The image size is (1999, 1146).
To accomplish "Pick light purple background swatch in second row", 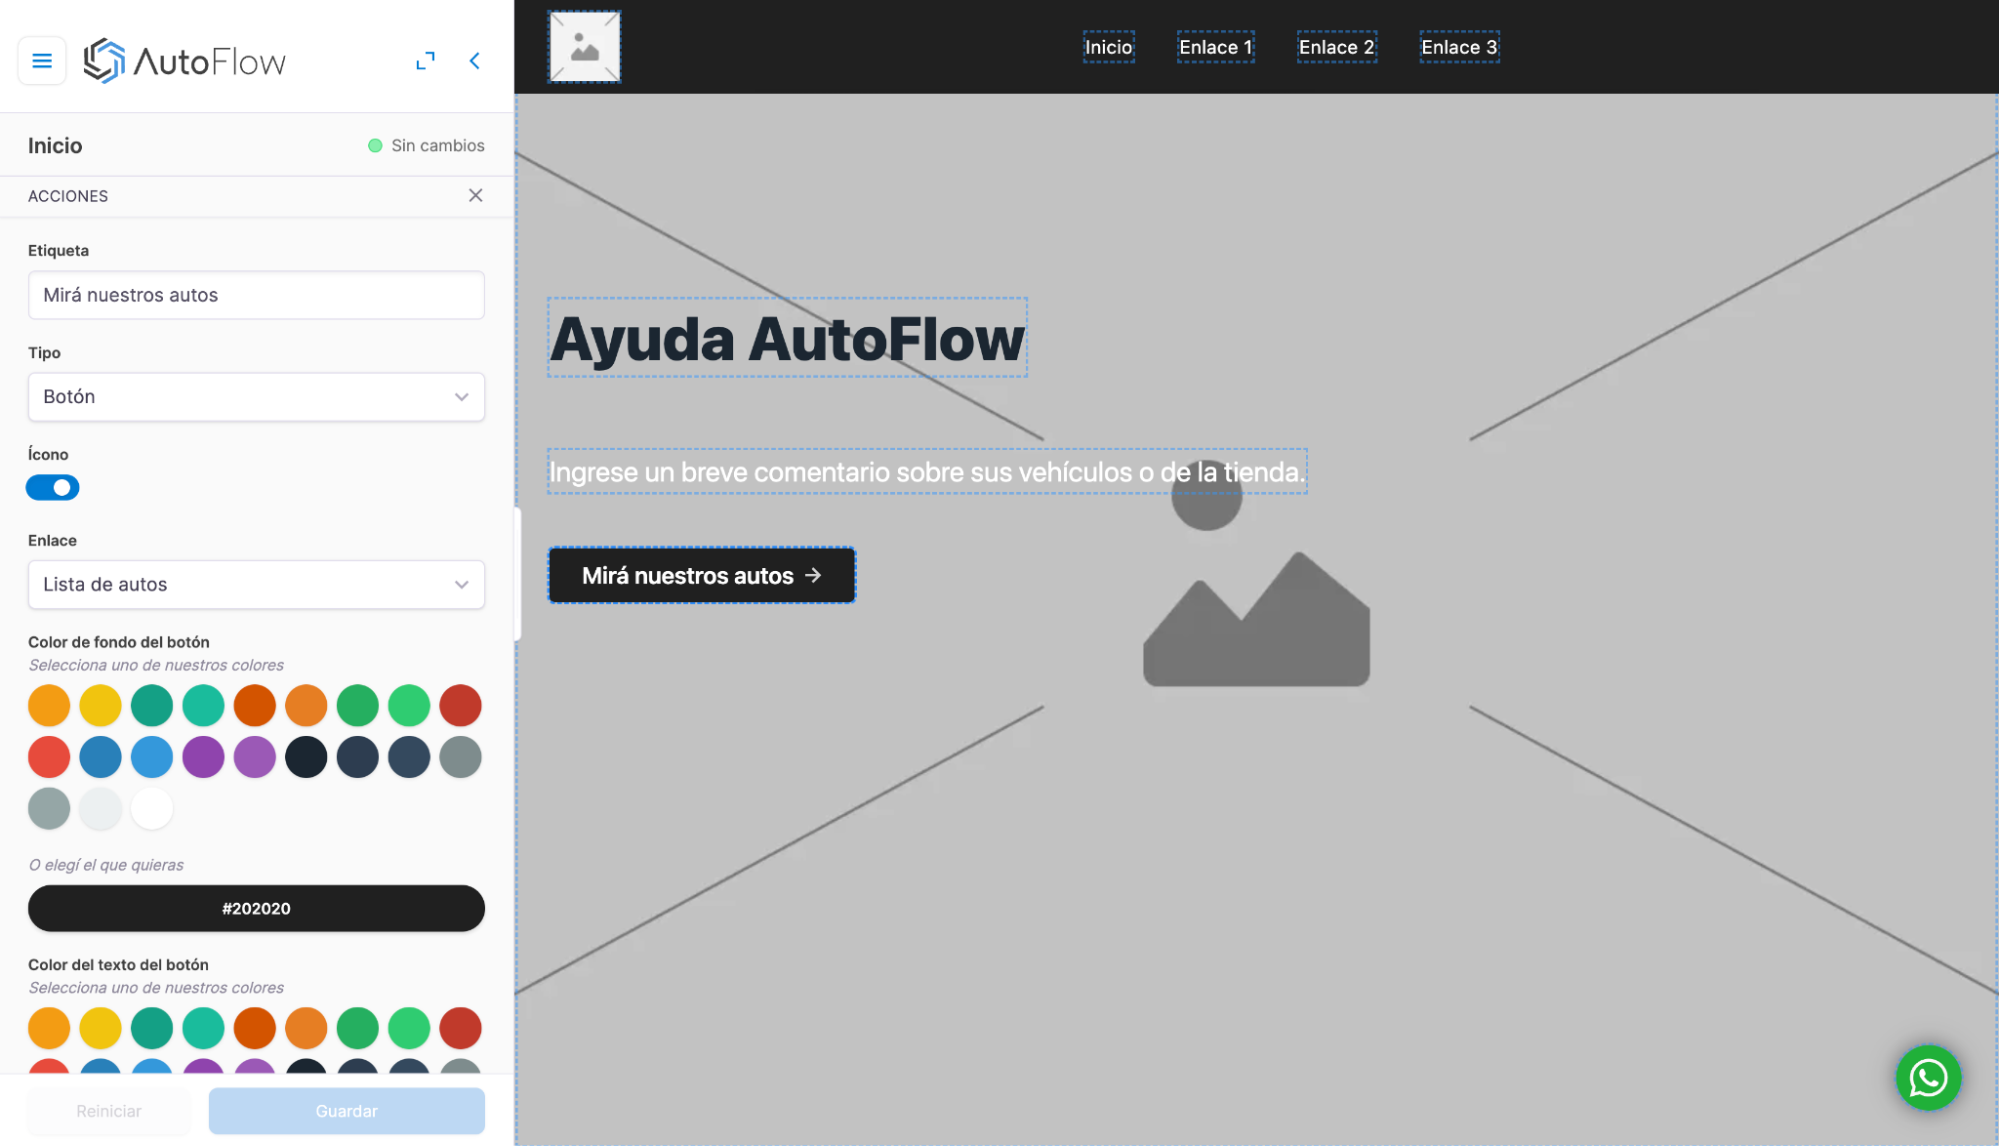I will [x=255, y=757].
